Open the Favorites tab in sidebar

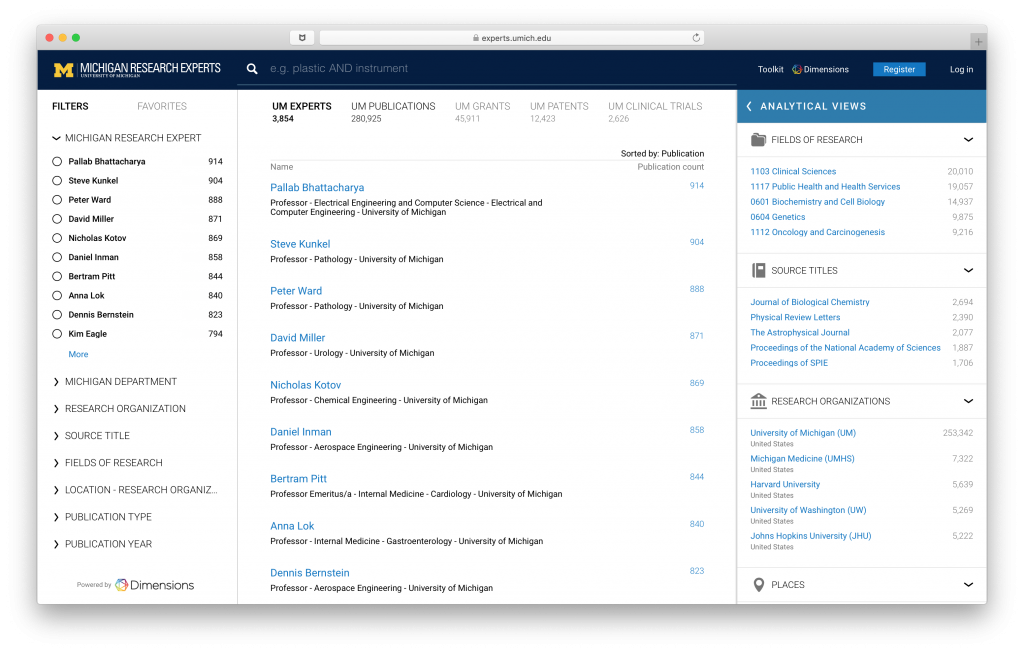point(162,106)
